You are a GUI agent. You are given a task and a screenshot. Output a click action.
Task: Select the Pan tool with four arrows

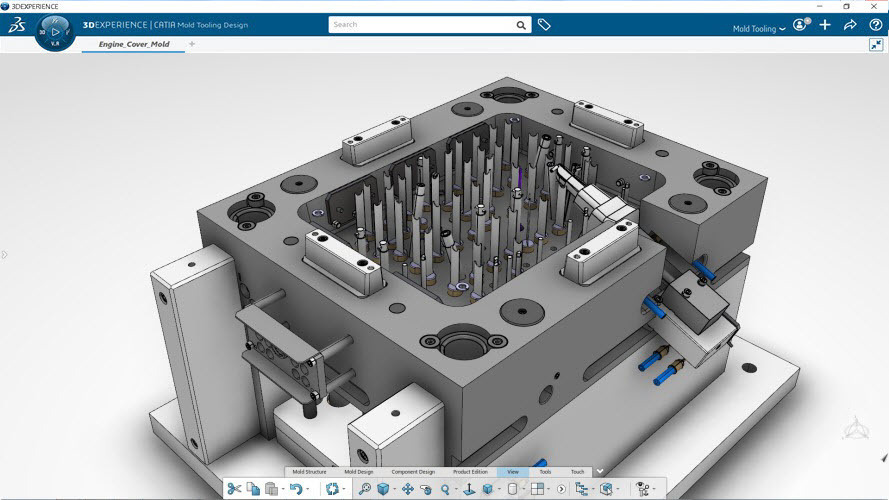pos(408,489)
